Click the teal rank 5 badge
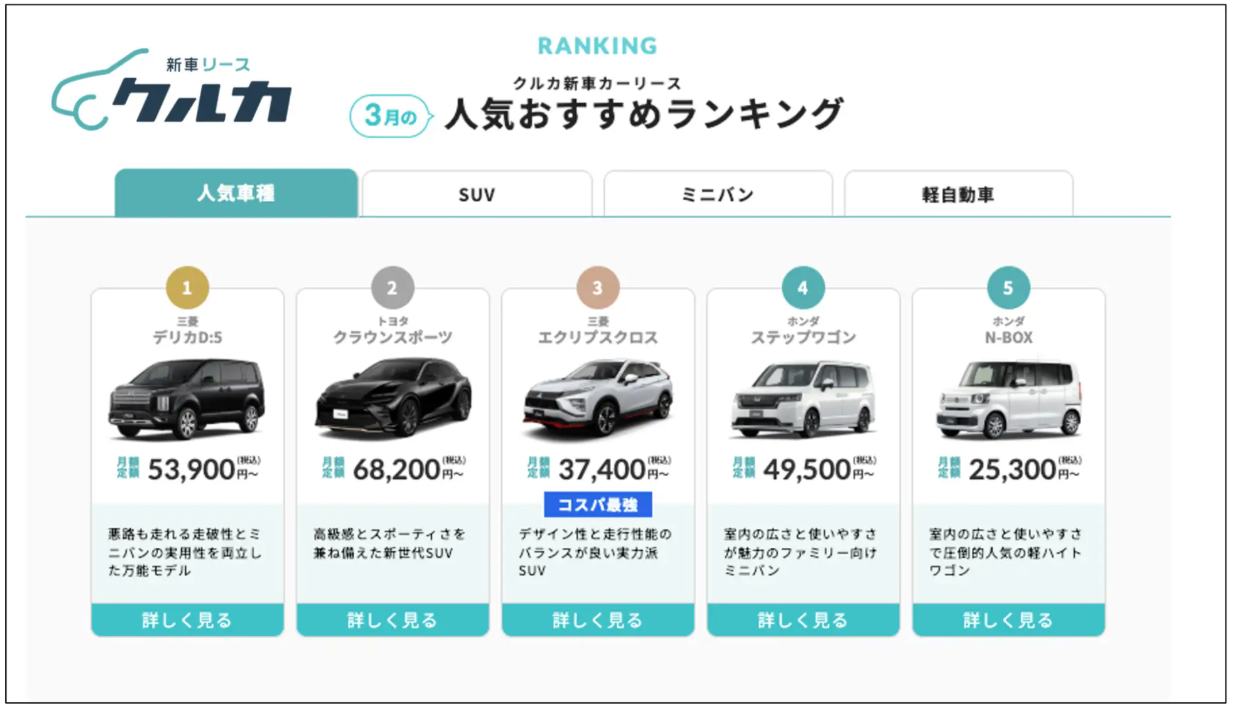This screenshot has width=1237, height=711. 1008,289
